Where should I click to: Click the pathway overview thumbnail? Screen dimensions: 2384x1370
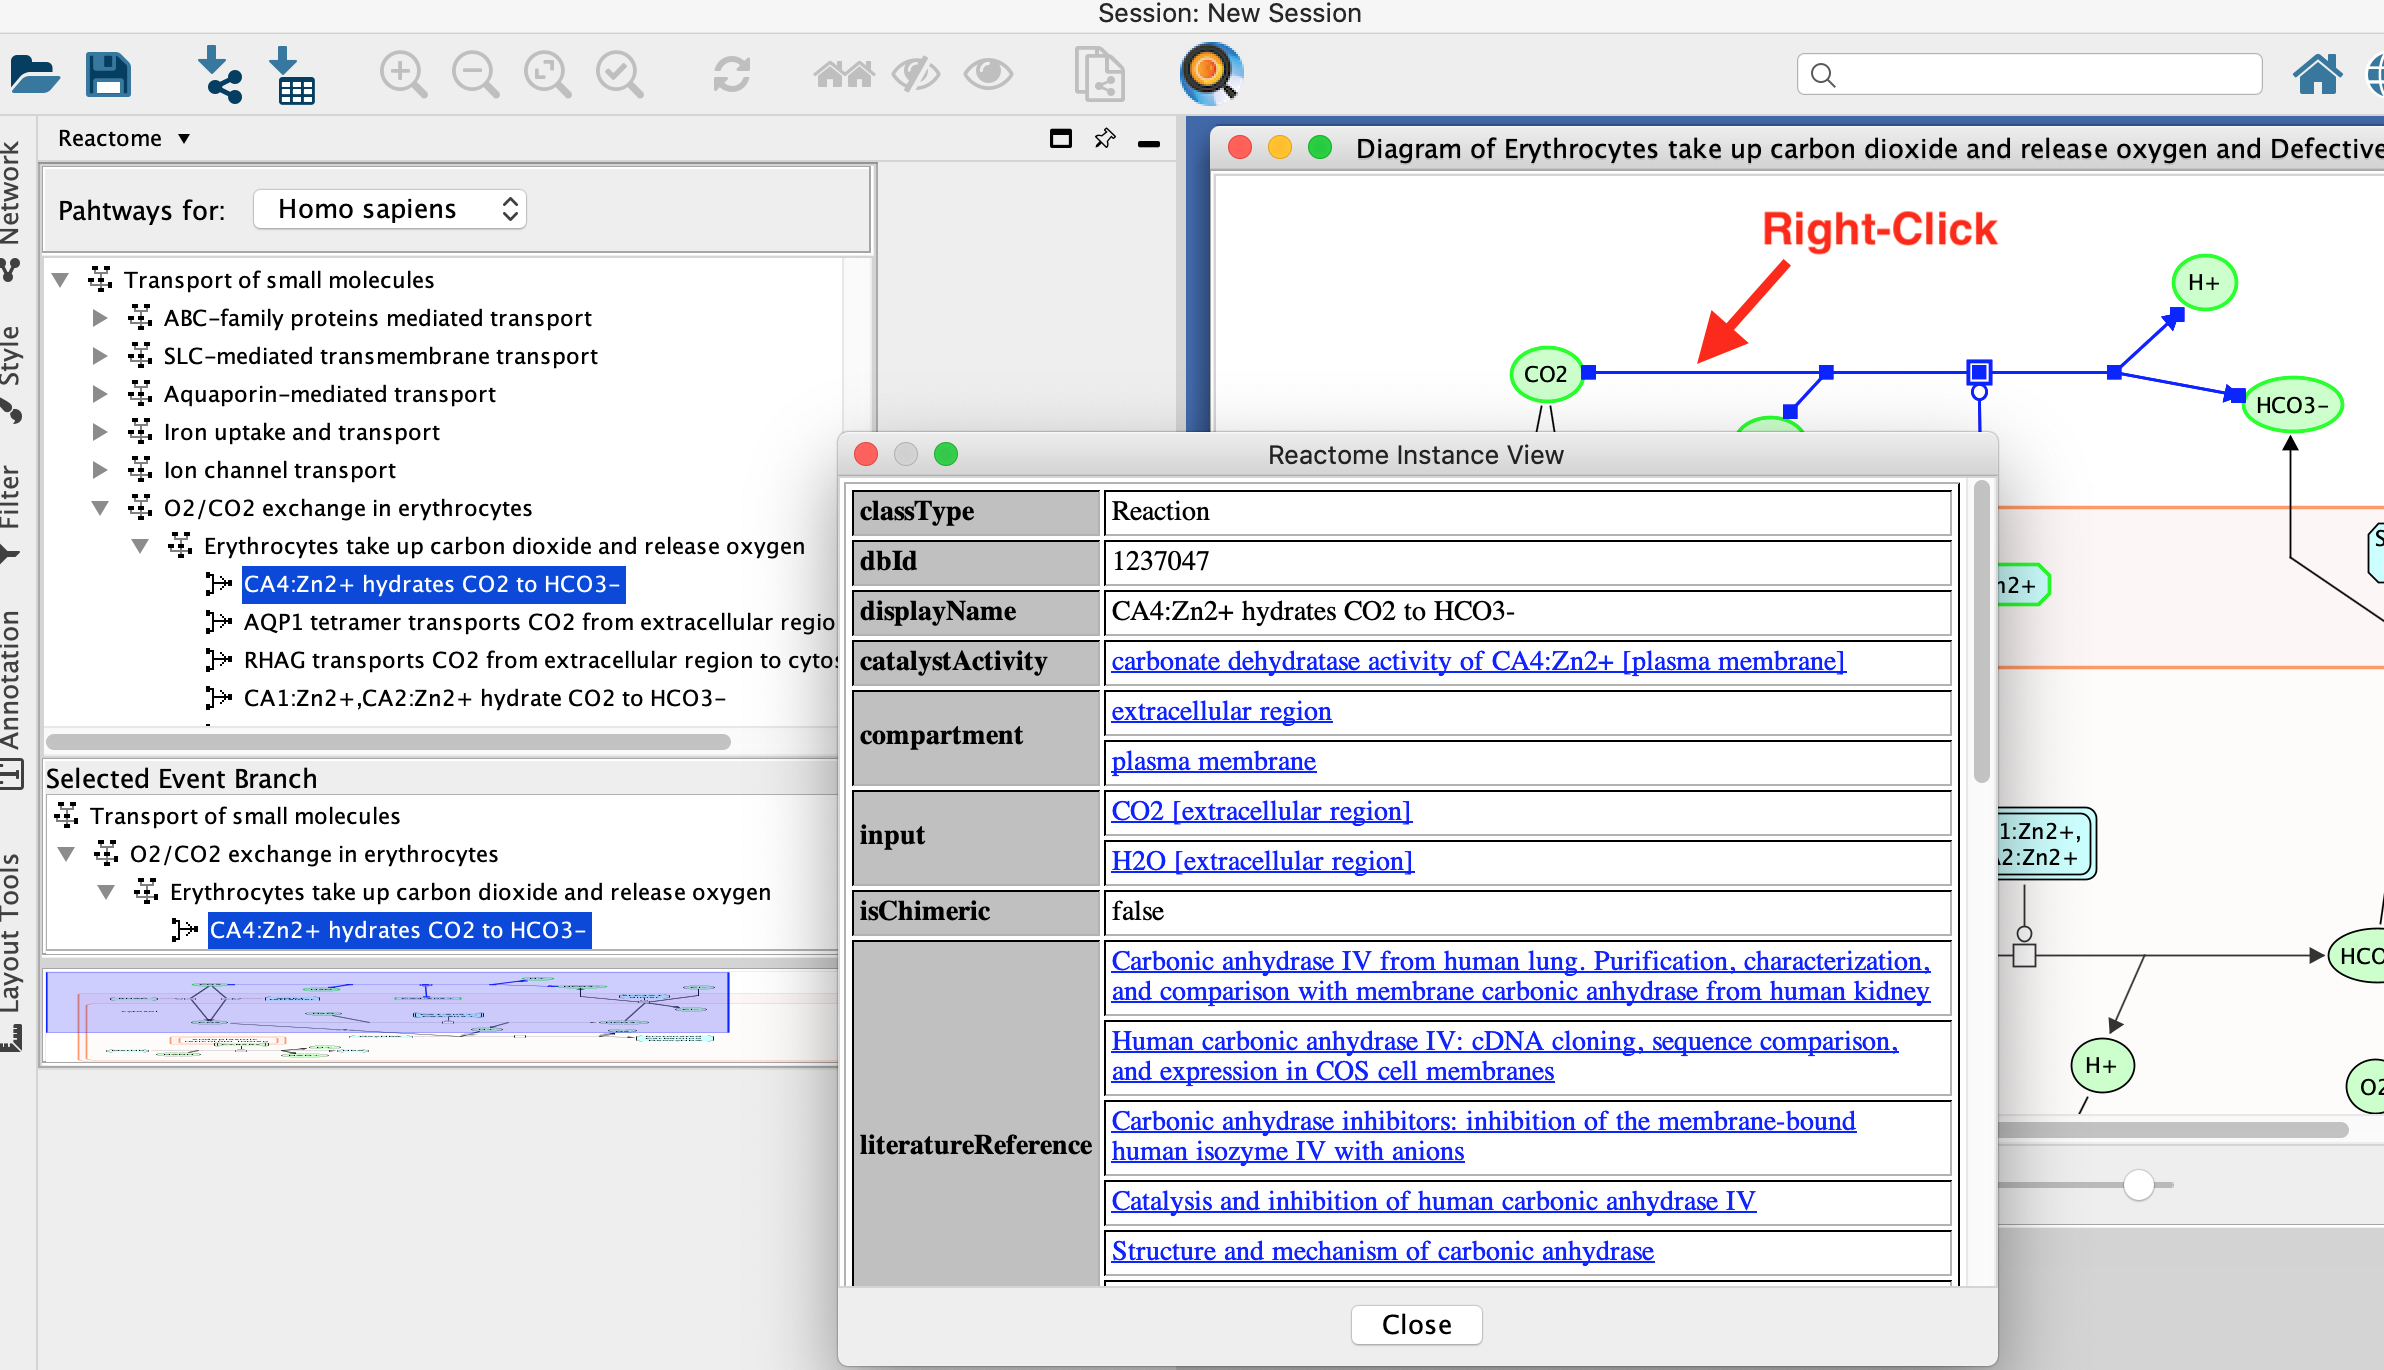tap(440, 1015)
